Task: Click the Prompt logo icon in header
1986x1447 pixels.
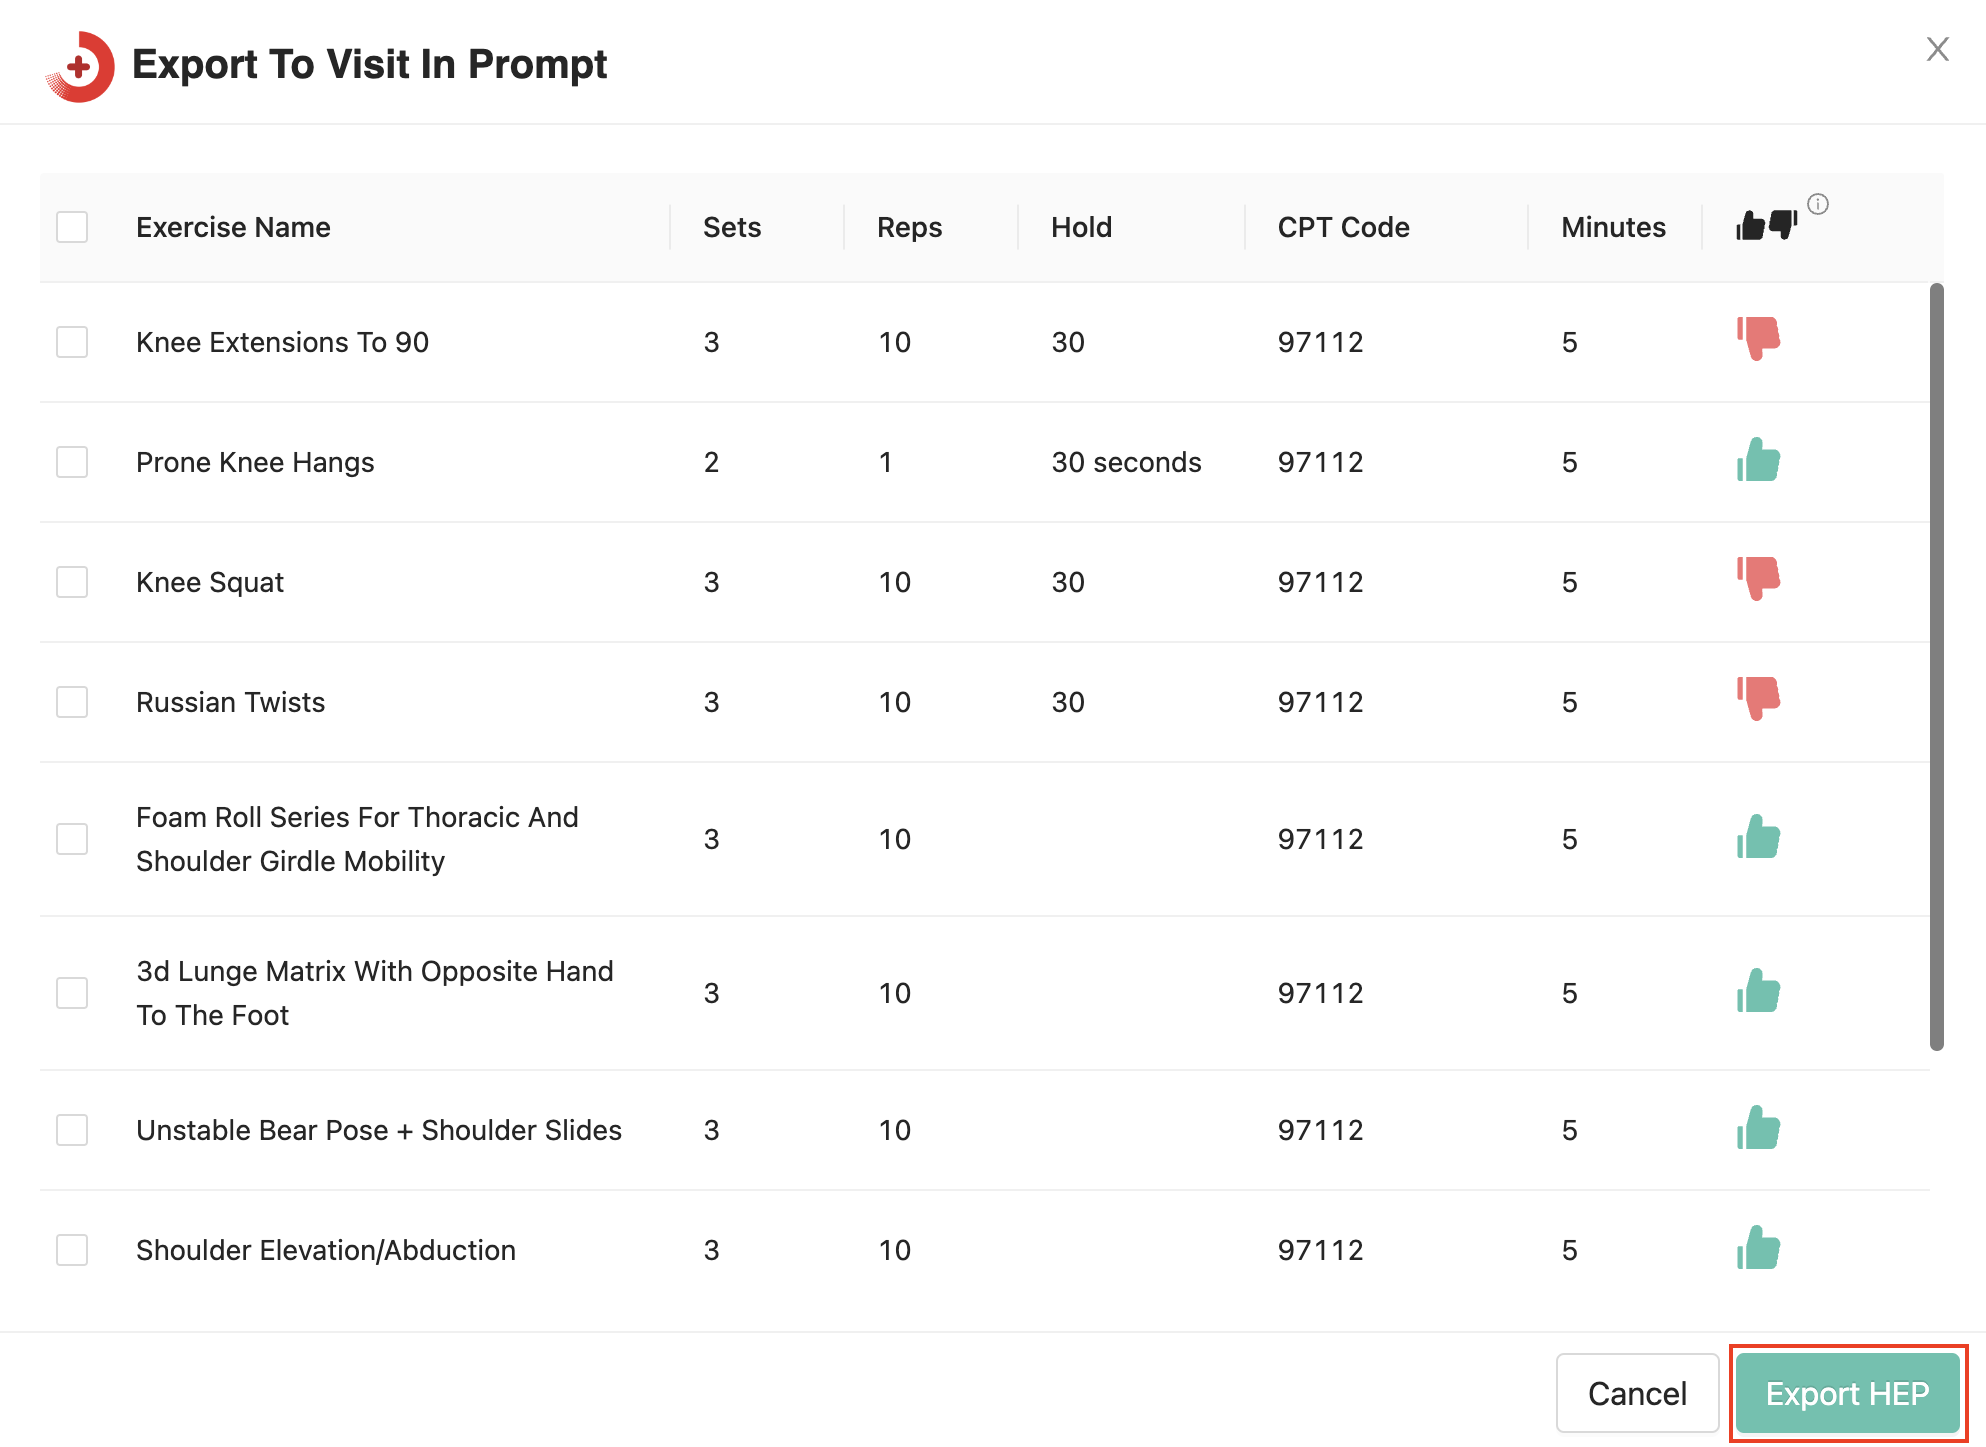Action: (80, 66)
